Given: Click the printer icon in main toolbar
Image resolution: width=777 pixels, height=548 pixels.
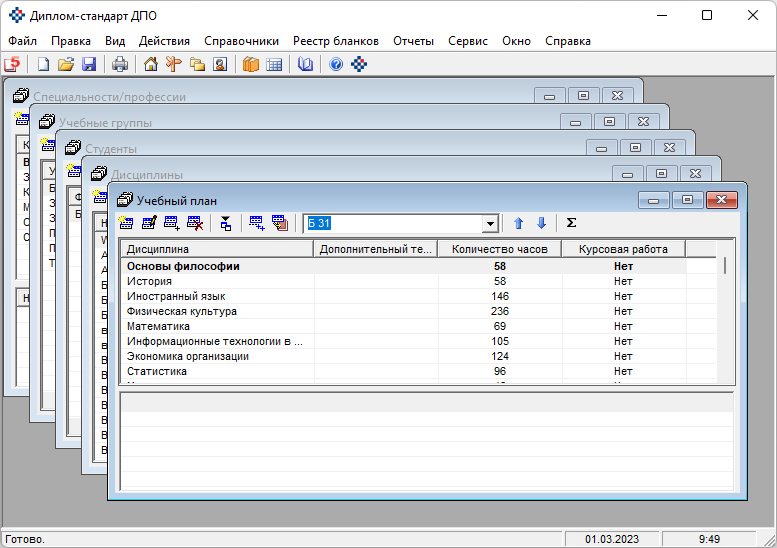Looking at the screenshot, I should pyautogui.click(x=120, y=65).
